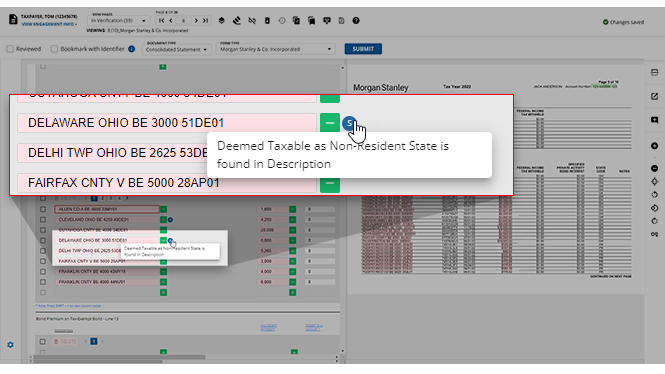Click the copy-with-check clipboard toolbar icon
The image size is (665, 374).
(x=296, y=20)
